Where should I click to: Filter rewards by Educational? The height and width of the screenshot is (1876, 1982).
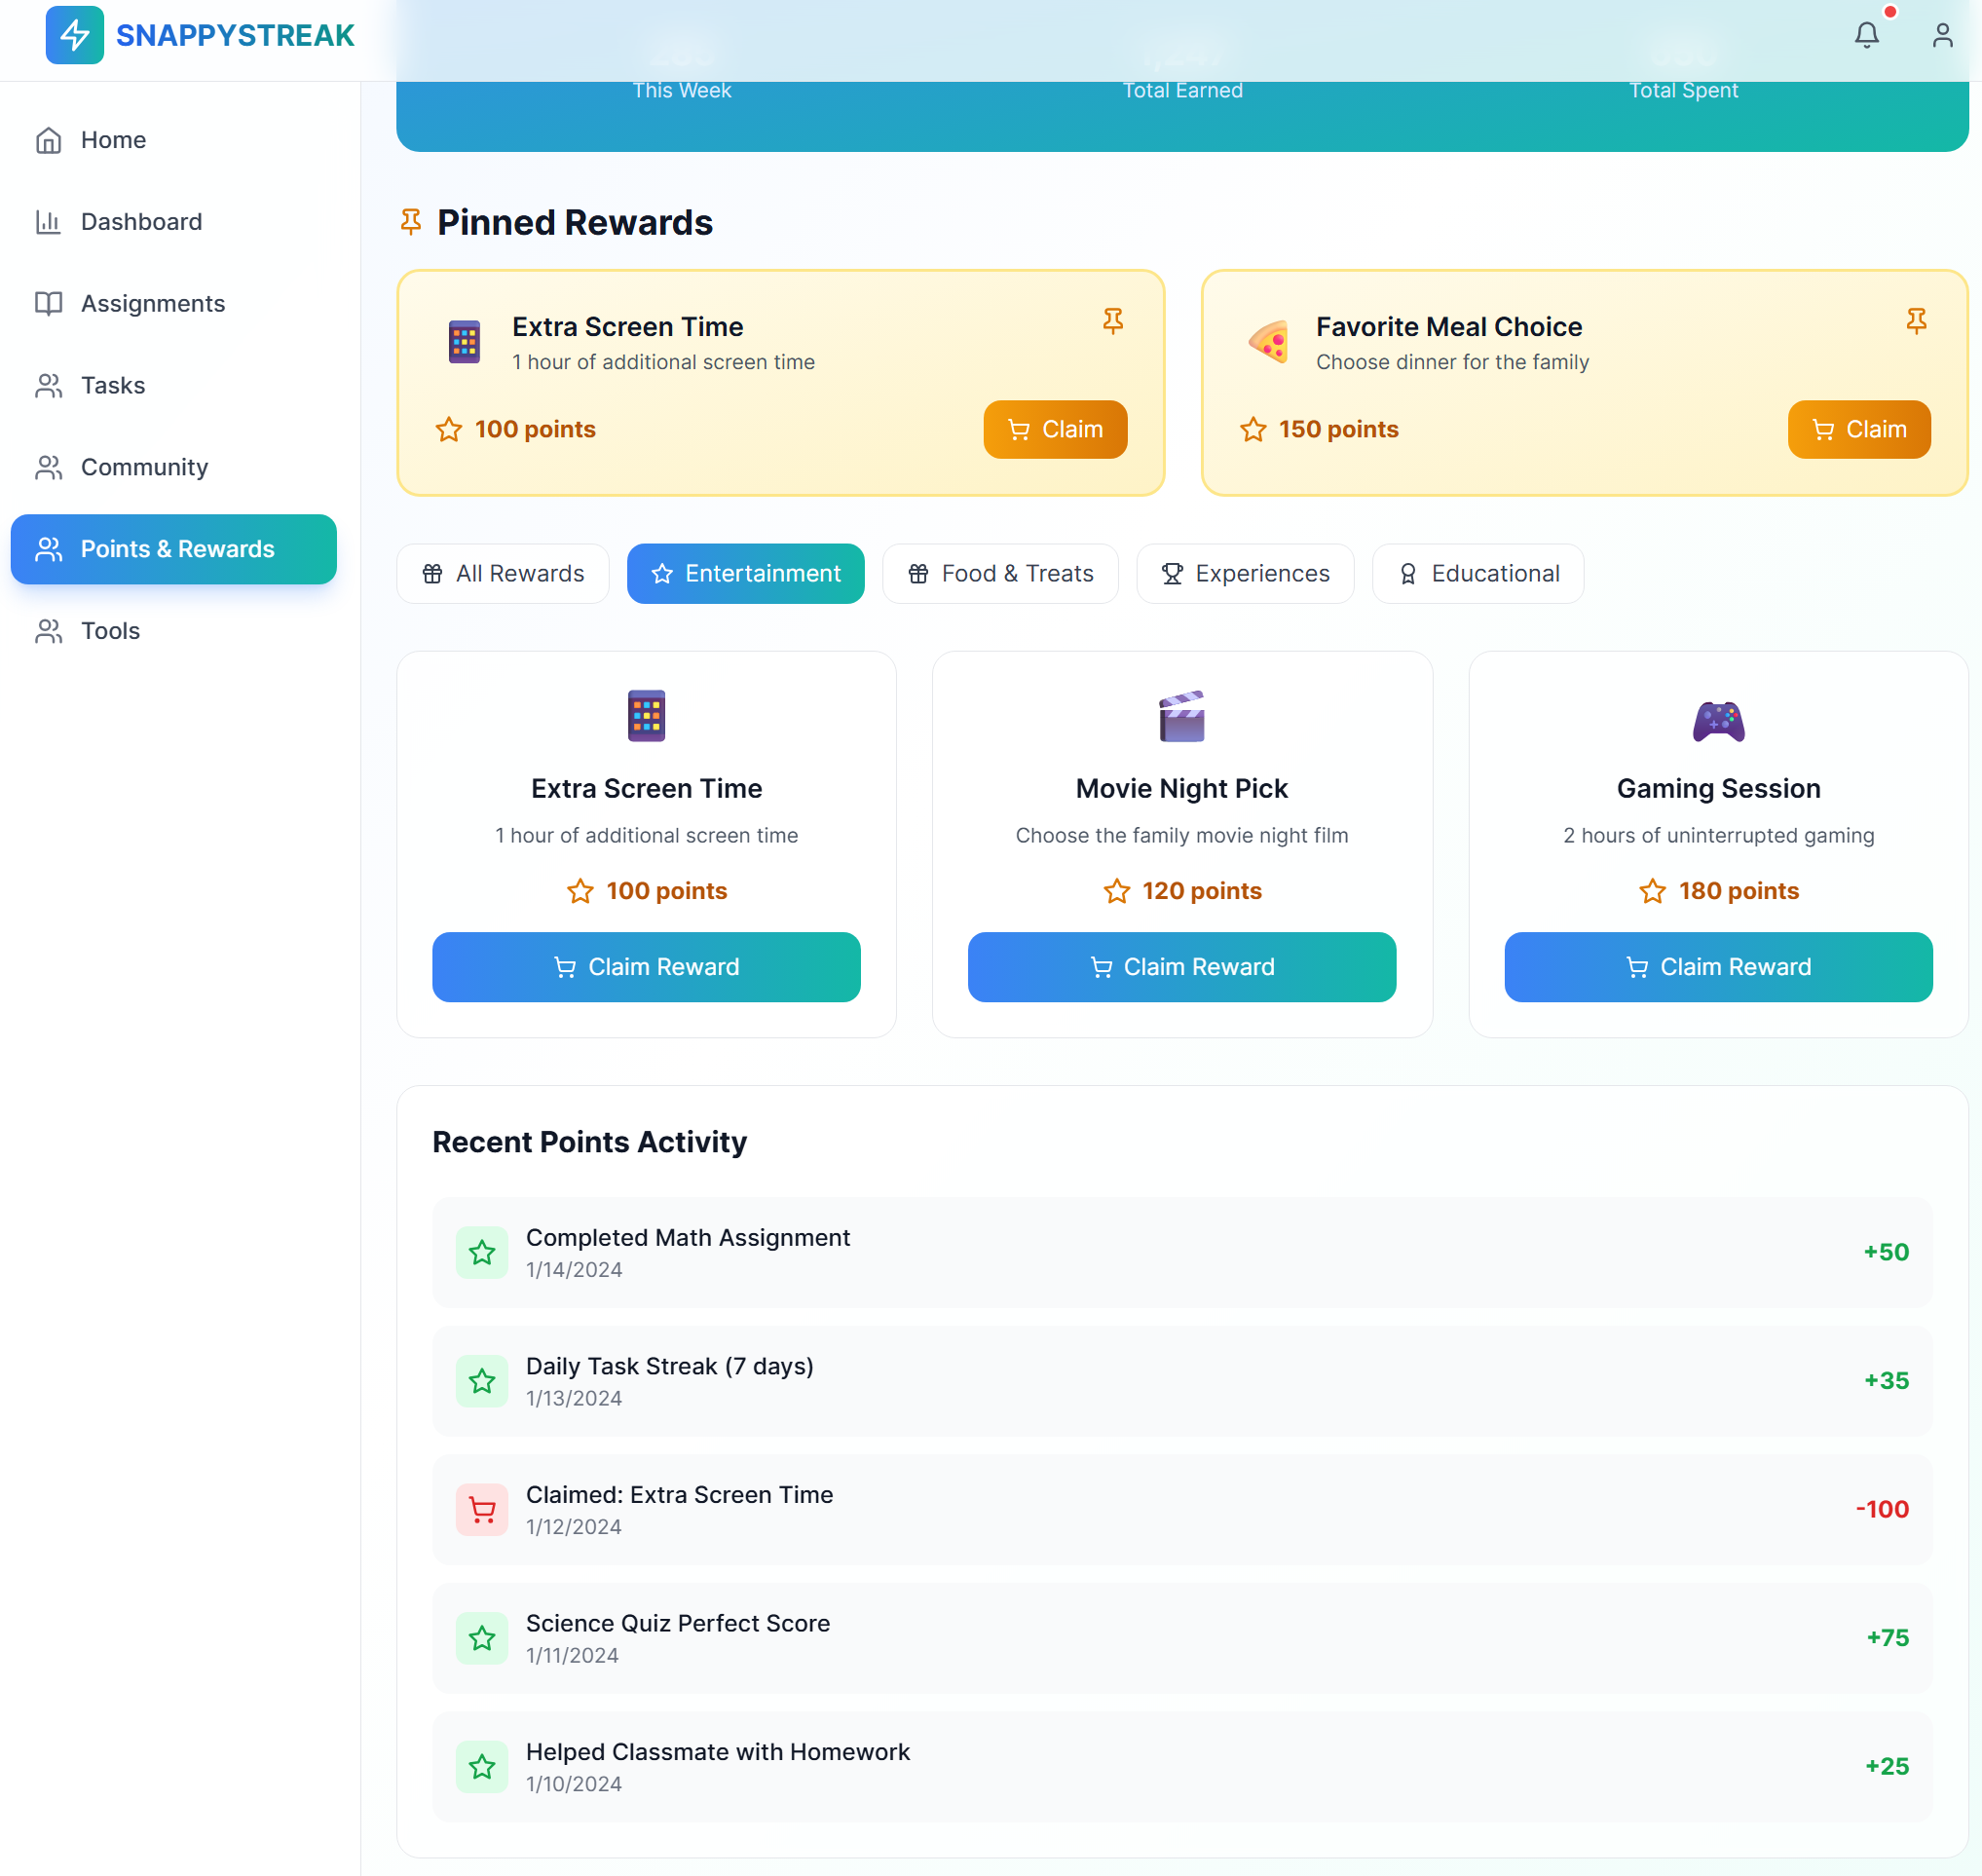tap(1477, 573)
